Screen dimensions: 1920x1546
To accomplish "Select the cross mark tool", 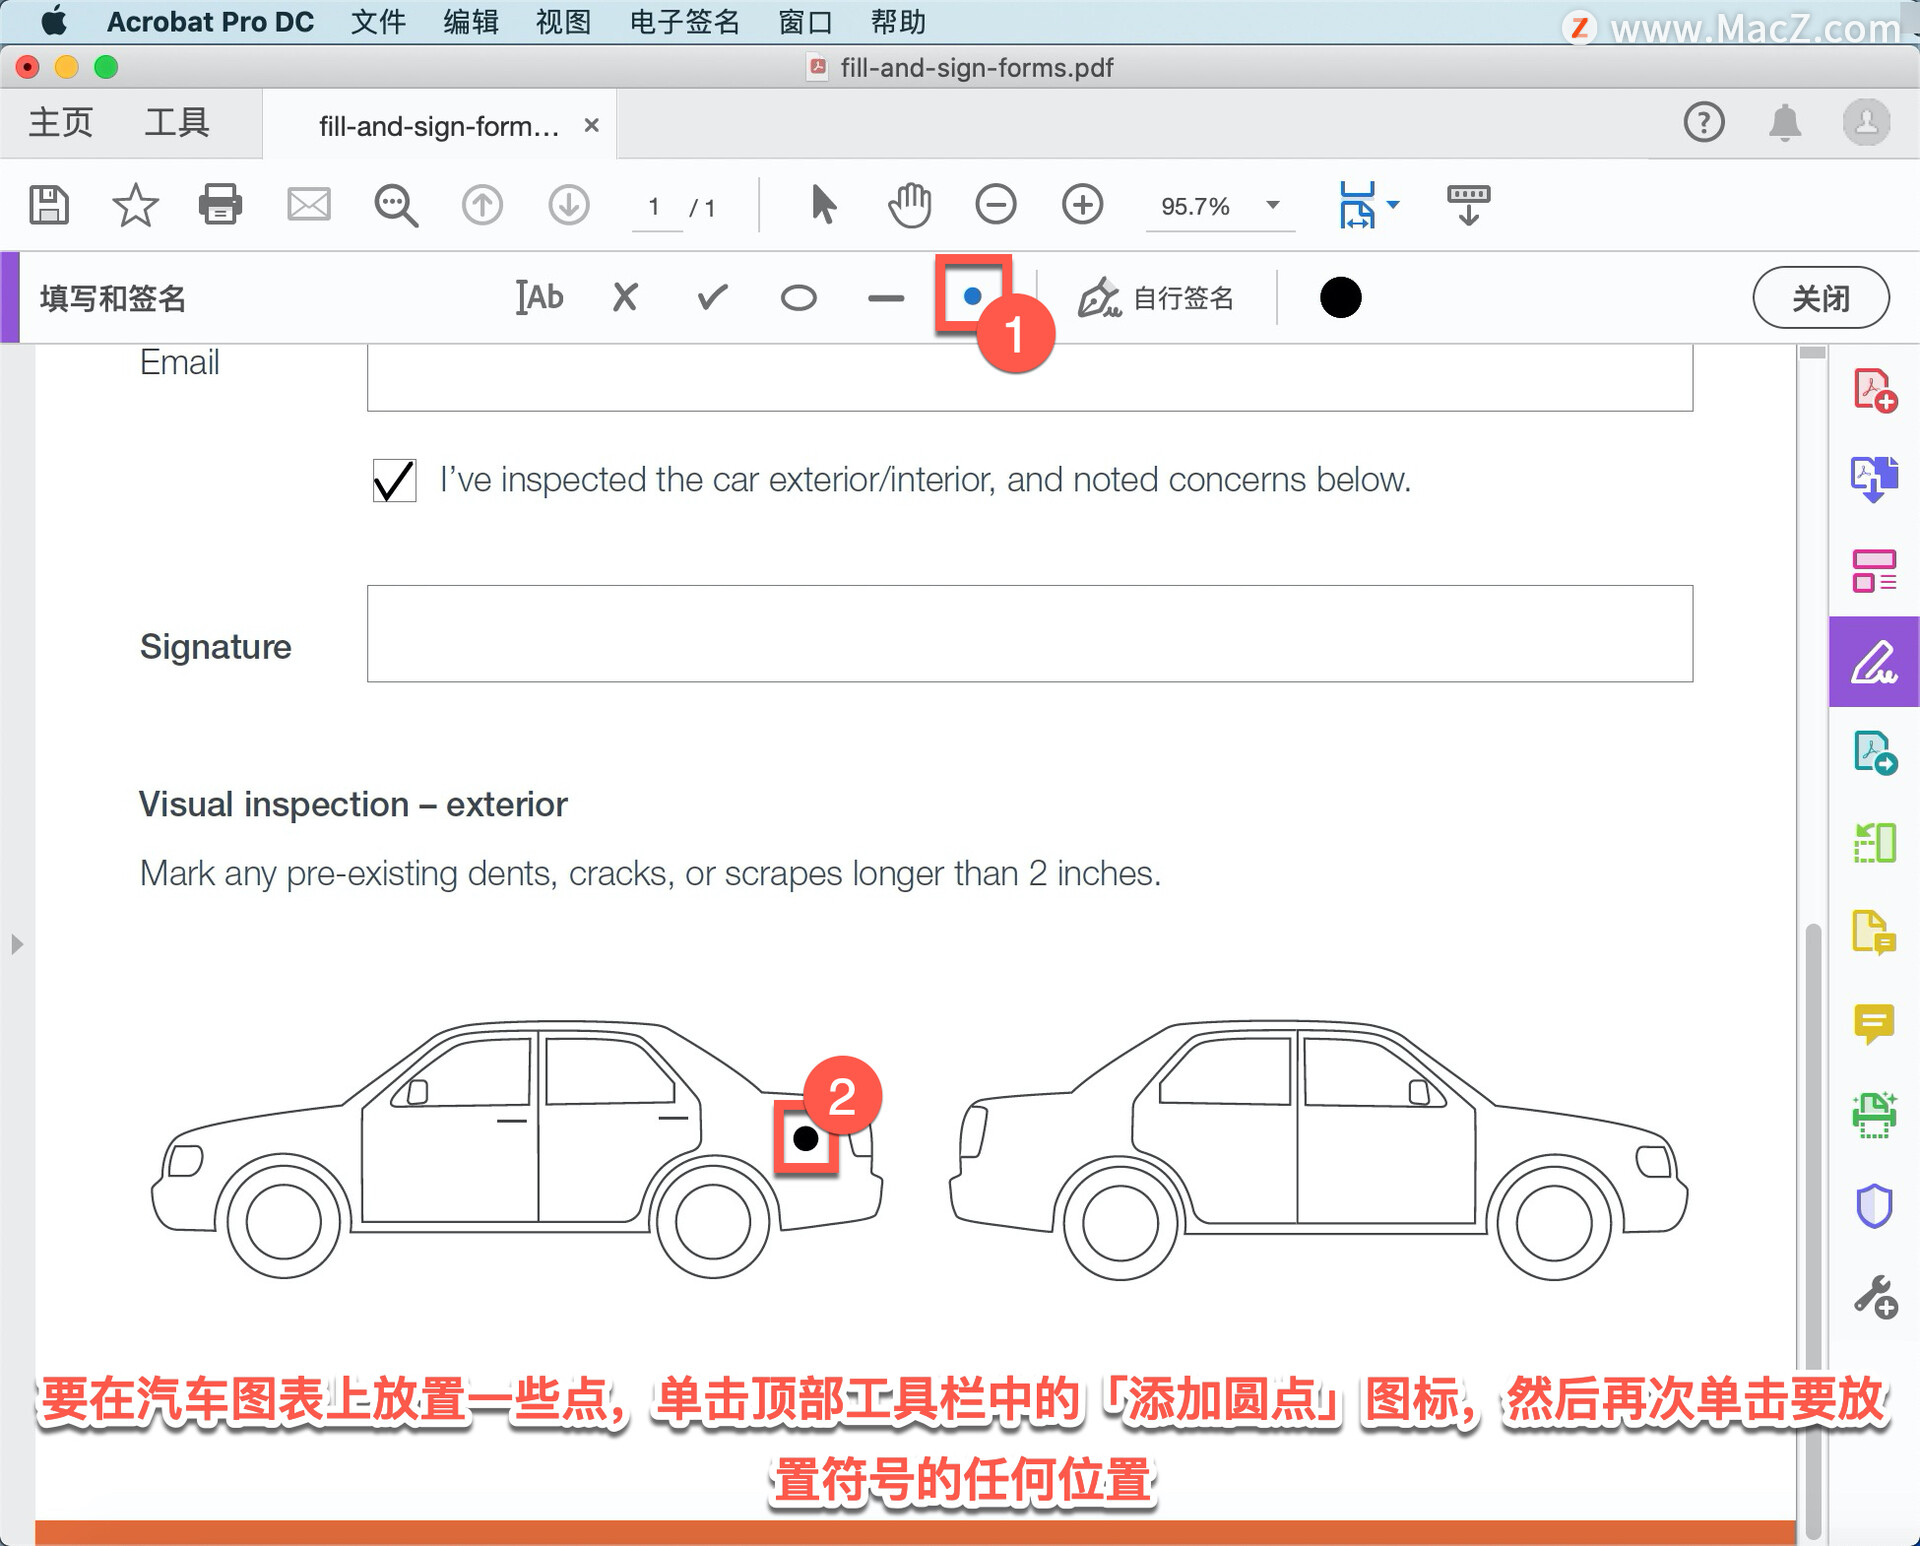I will [625, 297].
